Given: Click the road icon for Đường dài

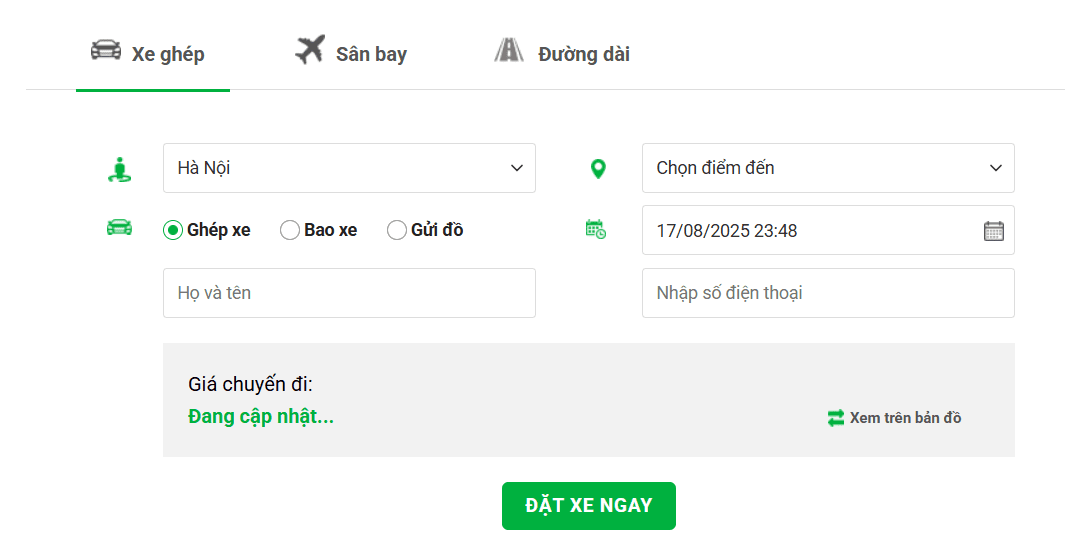Looking at the screenshot, I should pos(509,50).
